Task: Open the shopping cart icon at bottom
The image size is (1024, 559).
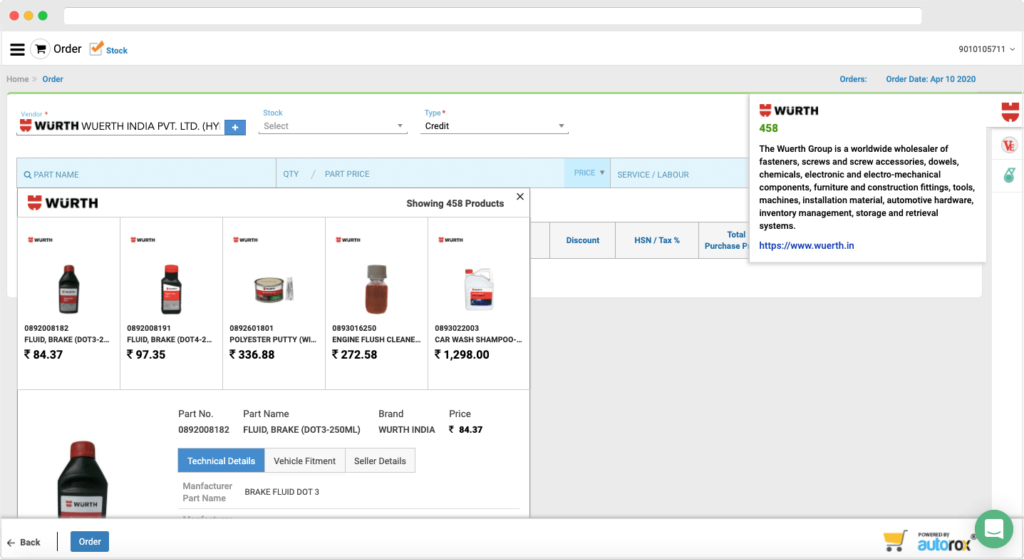Action: coord(895,541)
